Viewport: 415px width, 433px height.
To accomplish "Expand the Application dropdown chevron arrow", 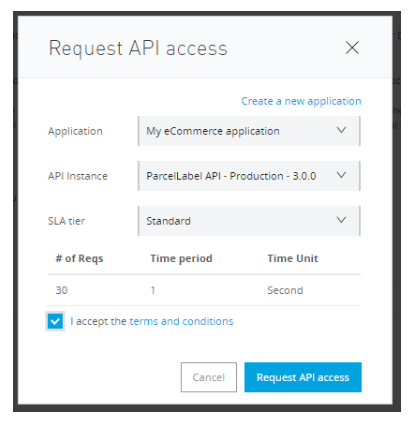I will 341,130.
